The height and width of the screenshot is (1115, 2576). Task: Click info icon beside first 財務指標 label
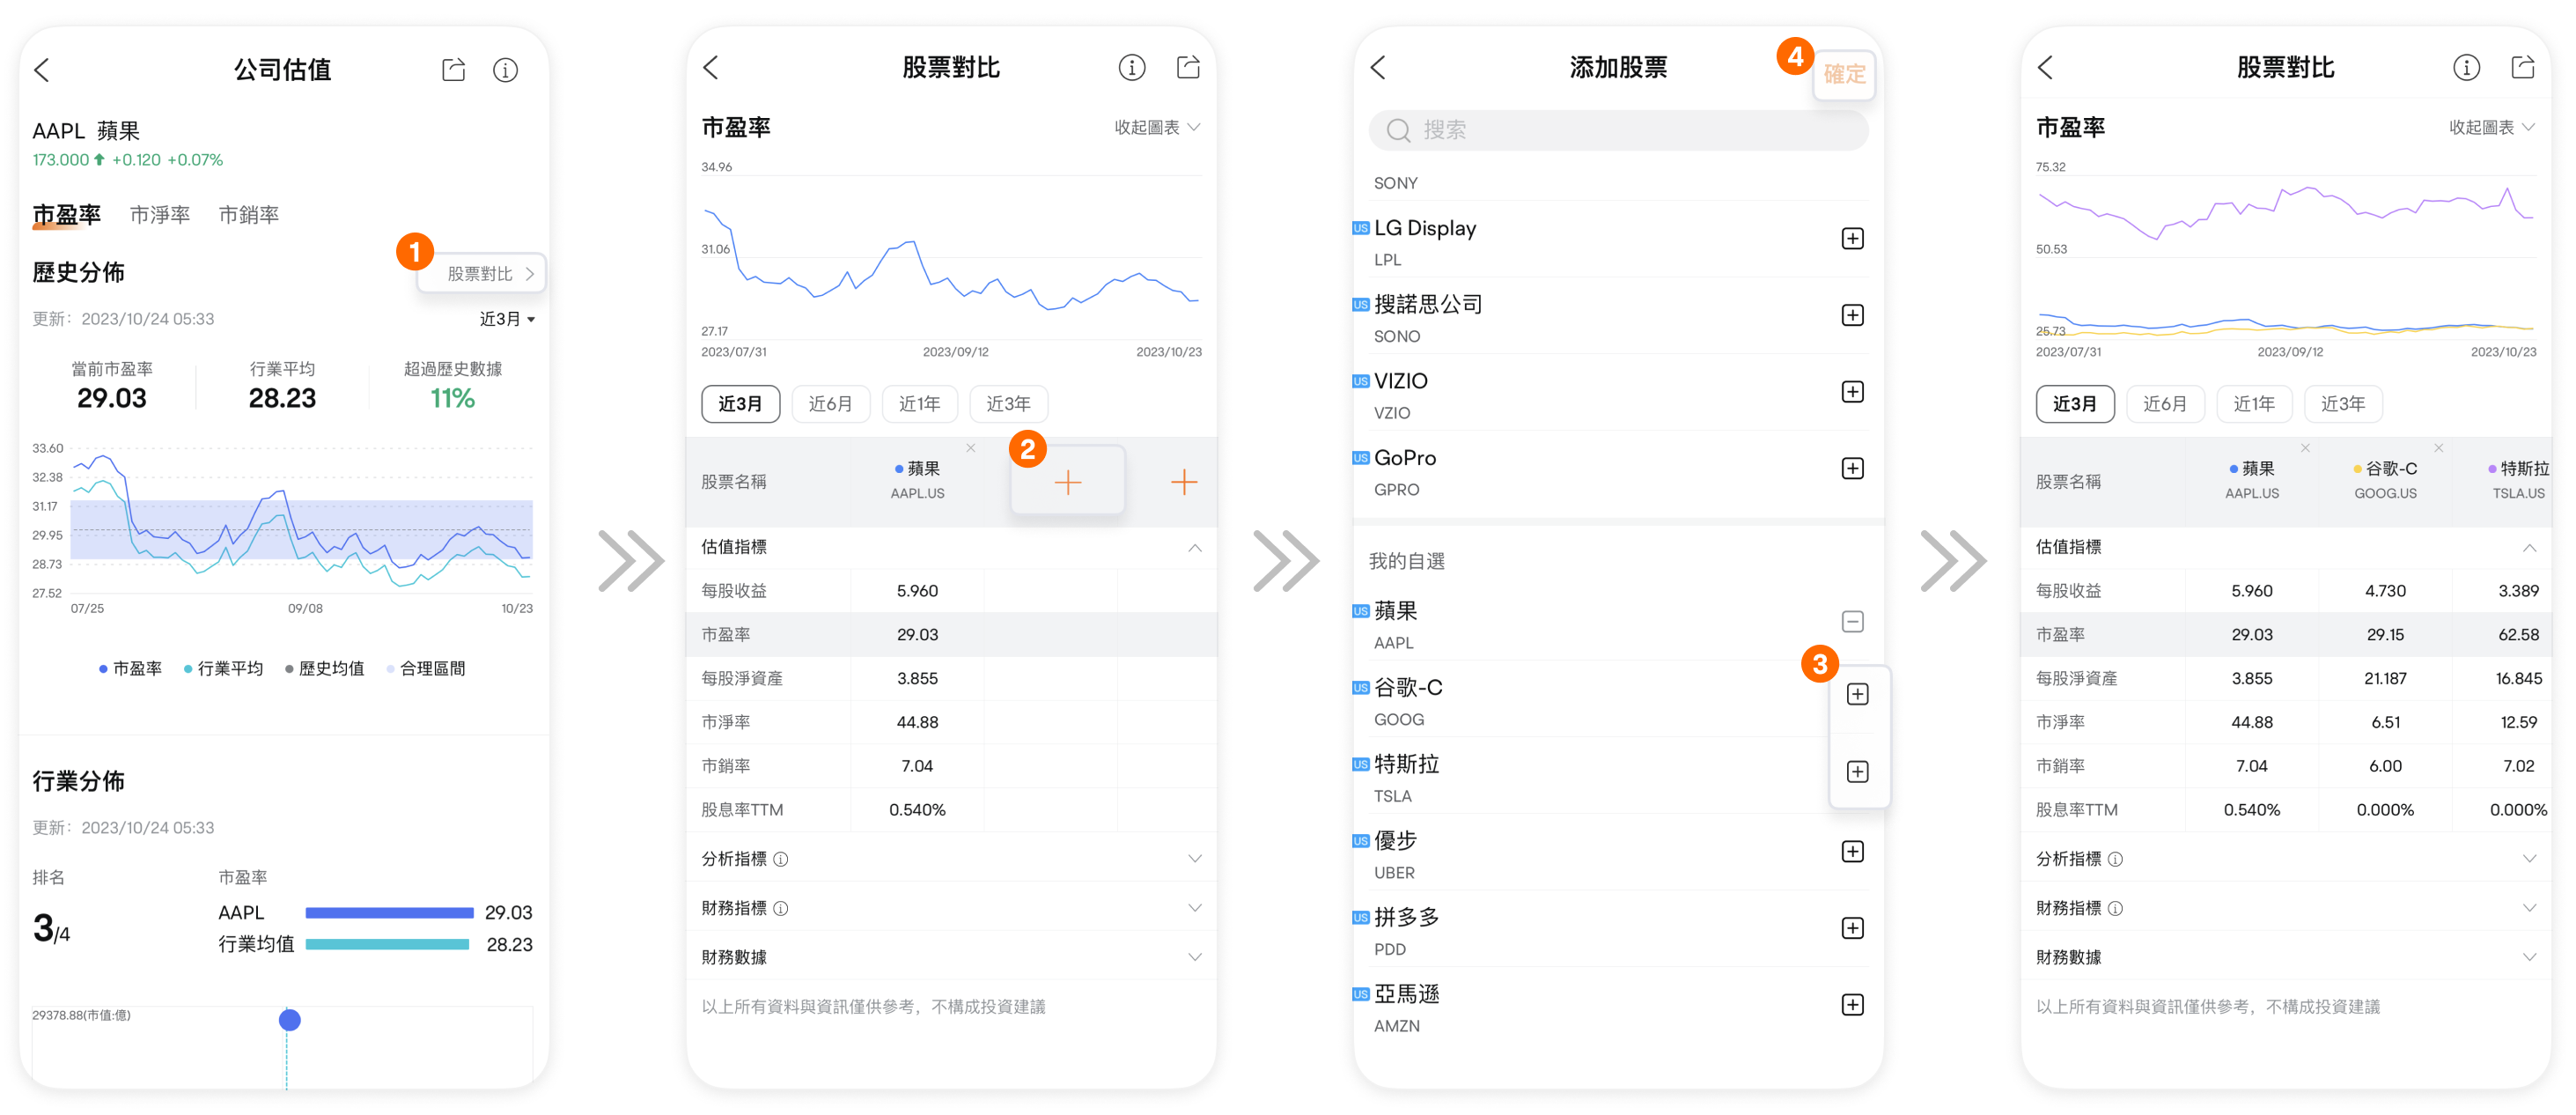781,908
